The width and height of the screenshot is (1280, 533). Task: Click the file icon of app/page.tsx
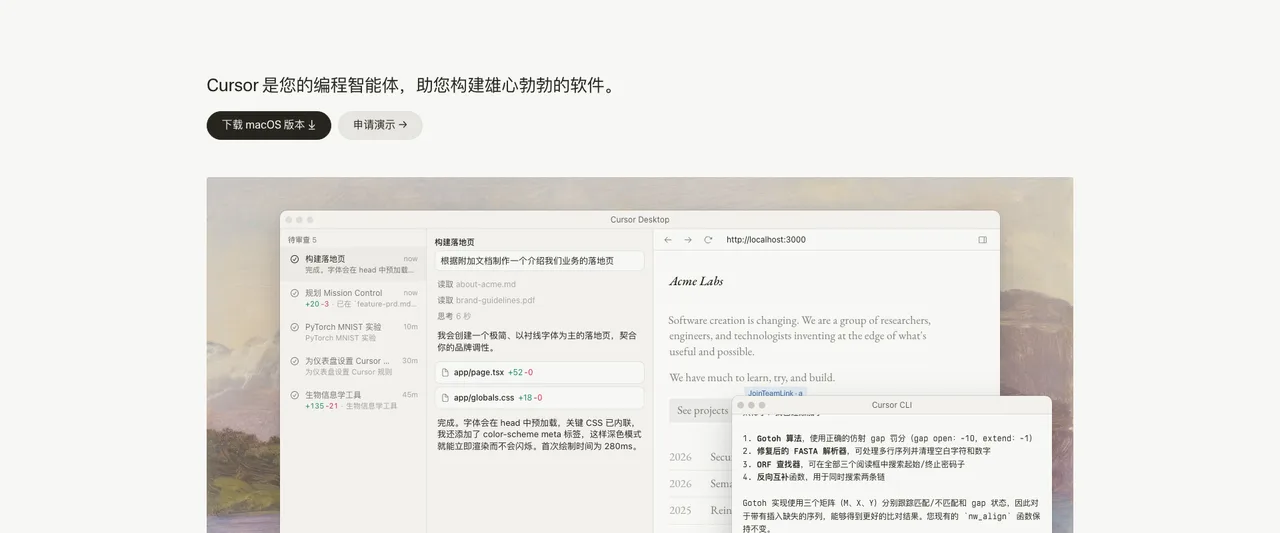coord(445,372)
